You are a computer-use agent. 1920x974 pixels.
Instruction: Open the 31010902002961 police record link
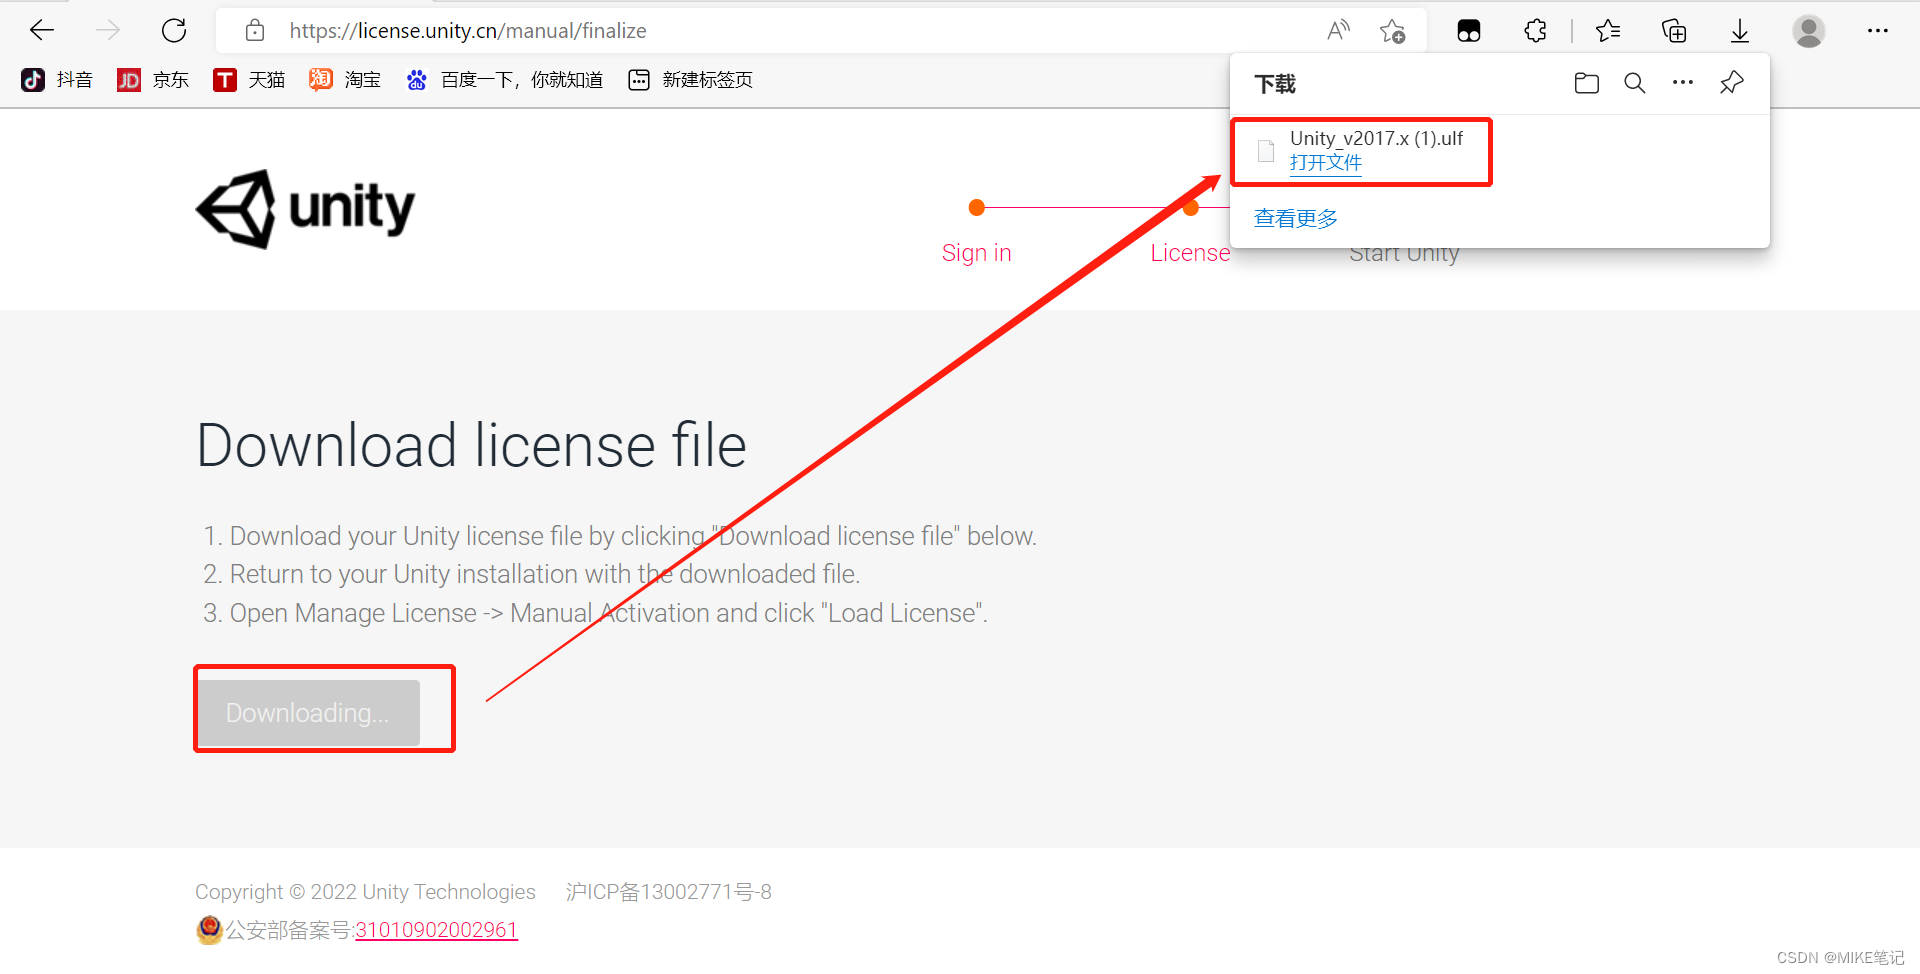pos(436,930)
